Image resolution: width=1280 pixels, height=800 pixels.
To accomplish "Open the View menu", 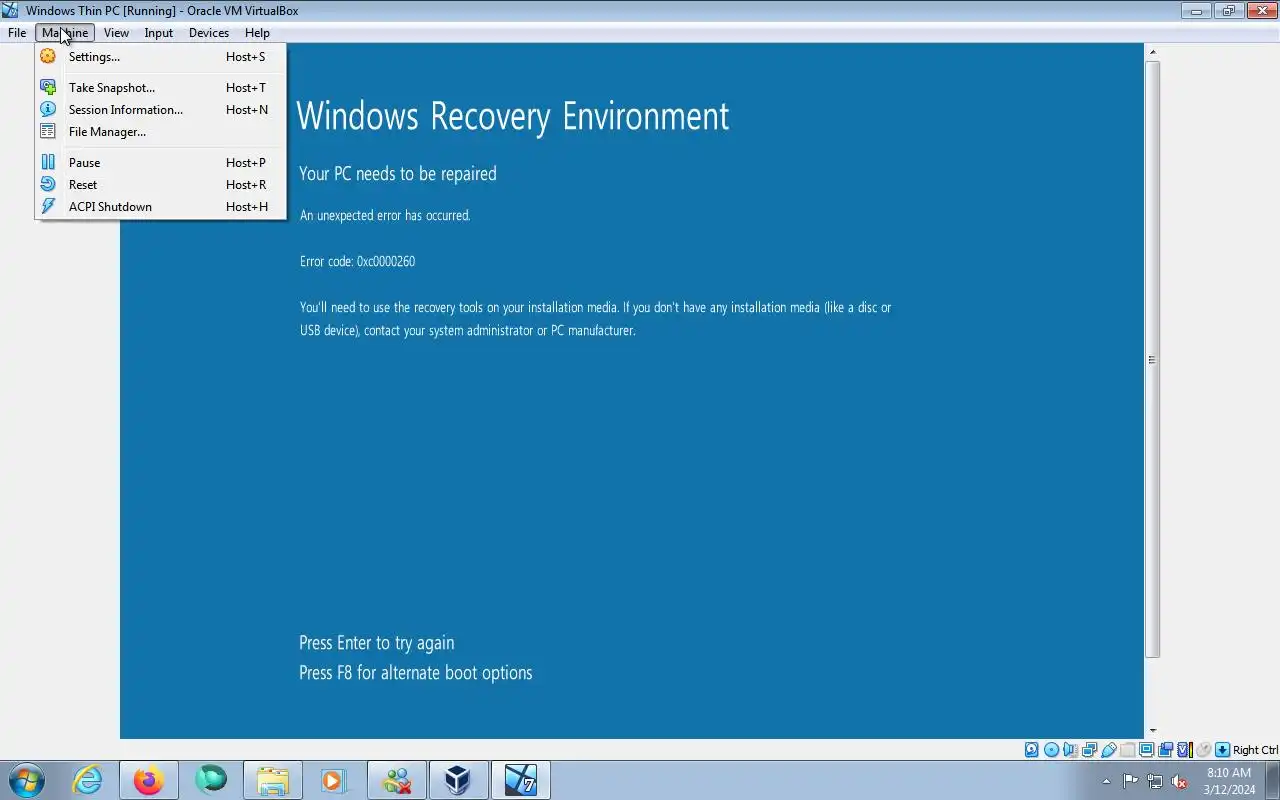I will (x=116, y=33).
